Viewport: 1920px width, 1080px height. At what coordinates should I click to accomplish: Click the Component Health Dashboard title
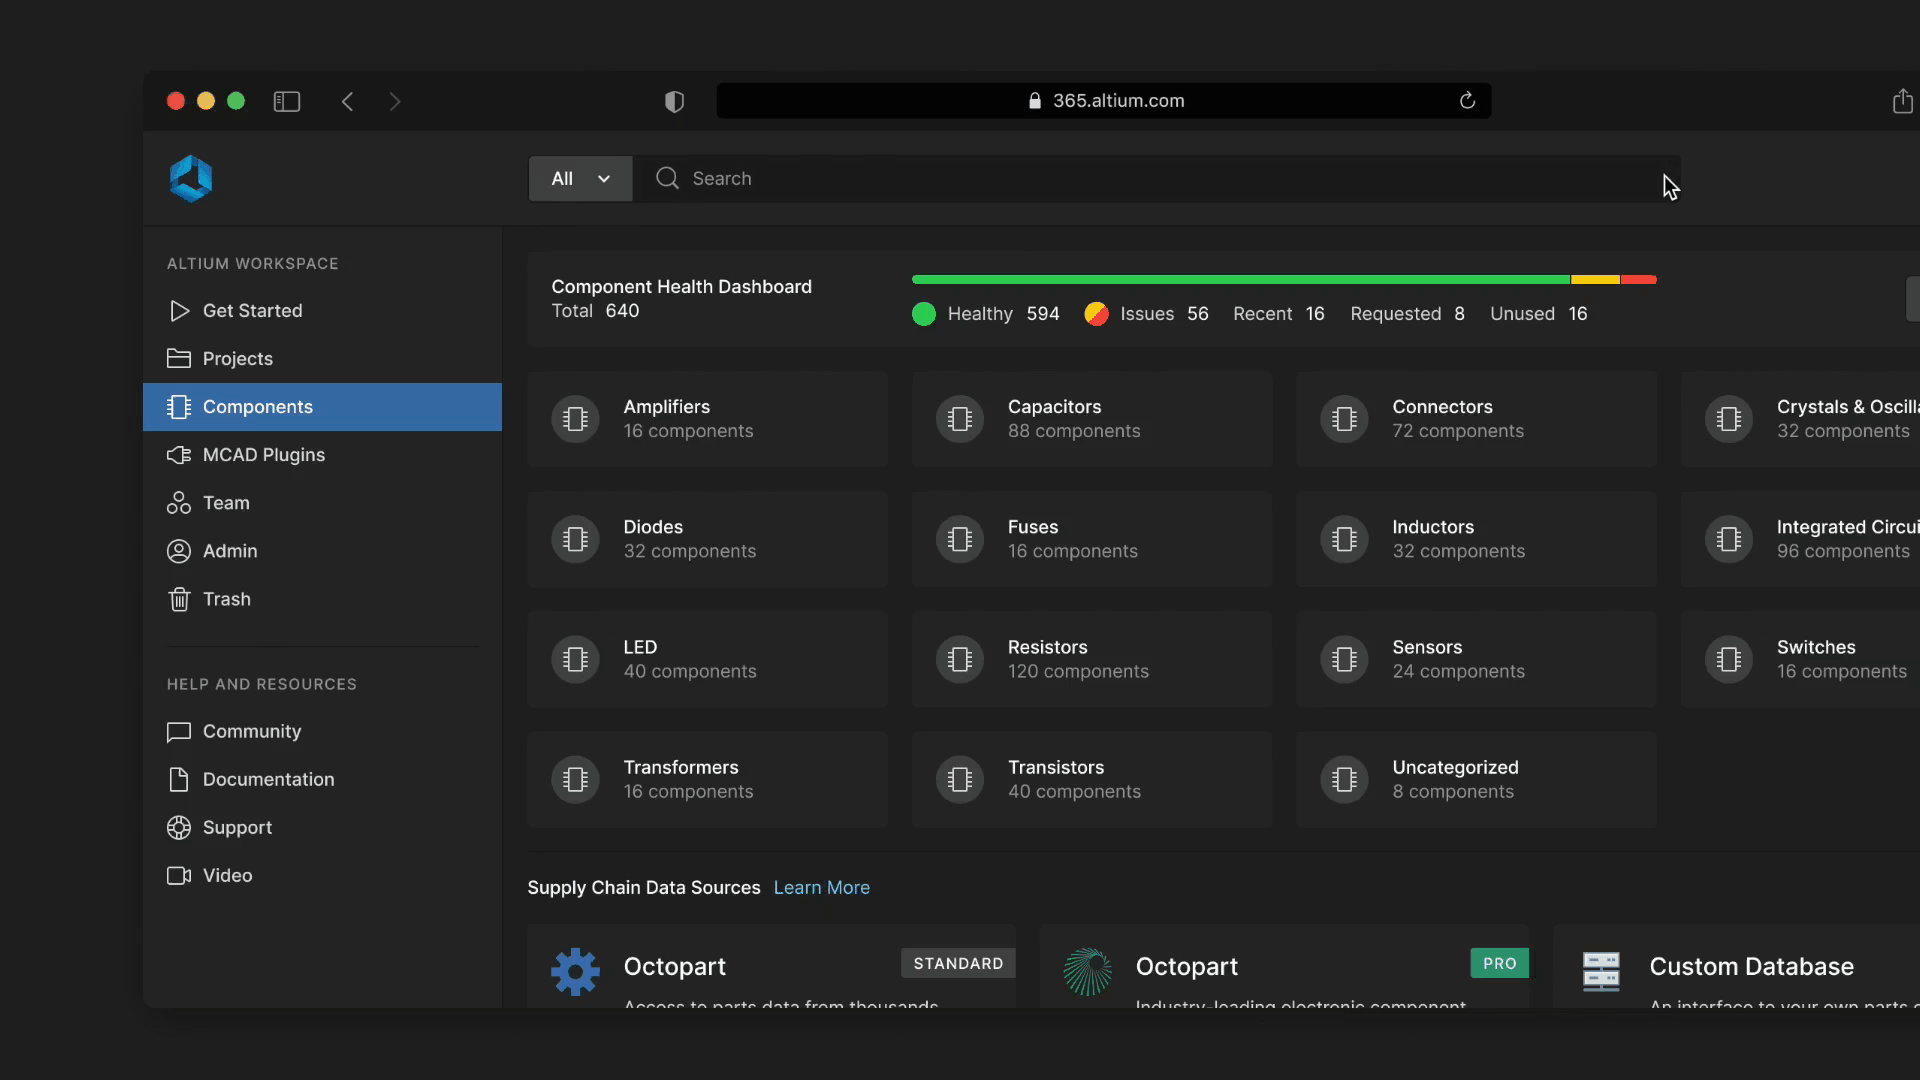[681, 287]
